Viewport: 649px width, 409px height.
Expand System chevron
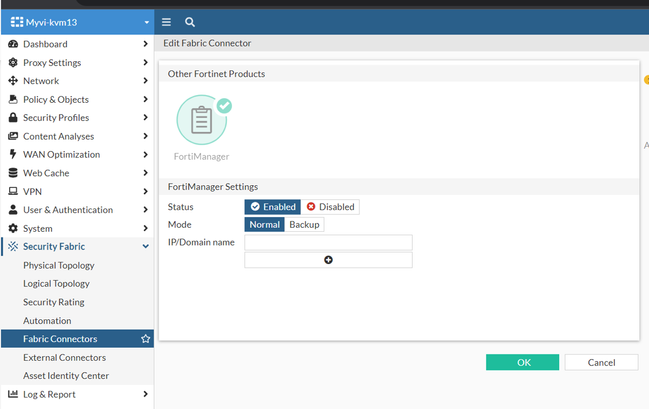(145, 228)
